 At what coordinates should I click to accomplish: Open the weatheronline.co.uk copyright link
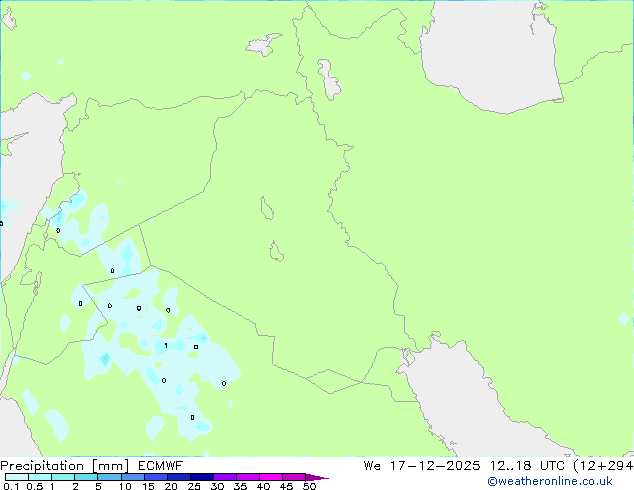[550, 481]
